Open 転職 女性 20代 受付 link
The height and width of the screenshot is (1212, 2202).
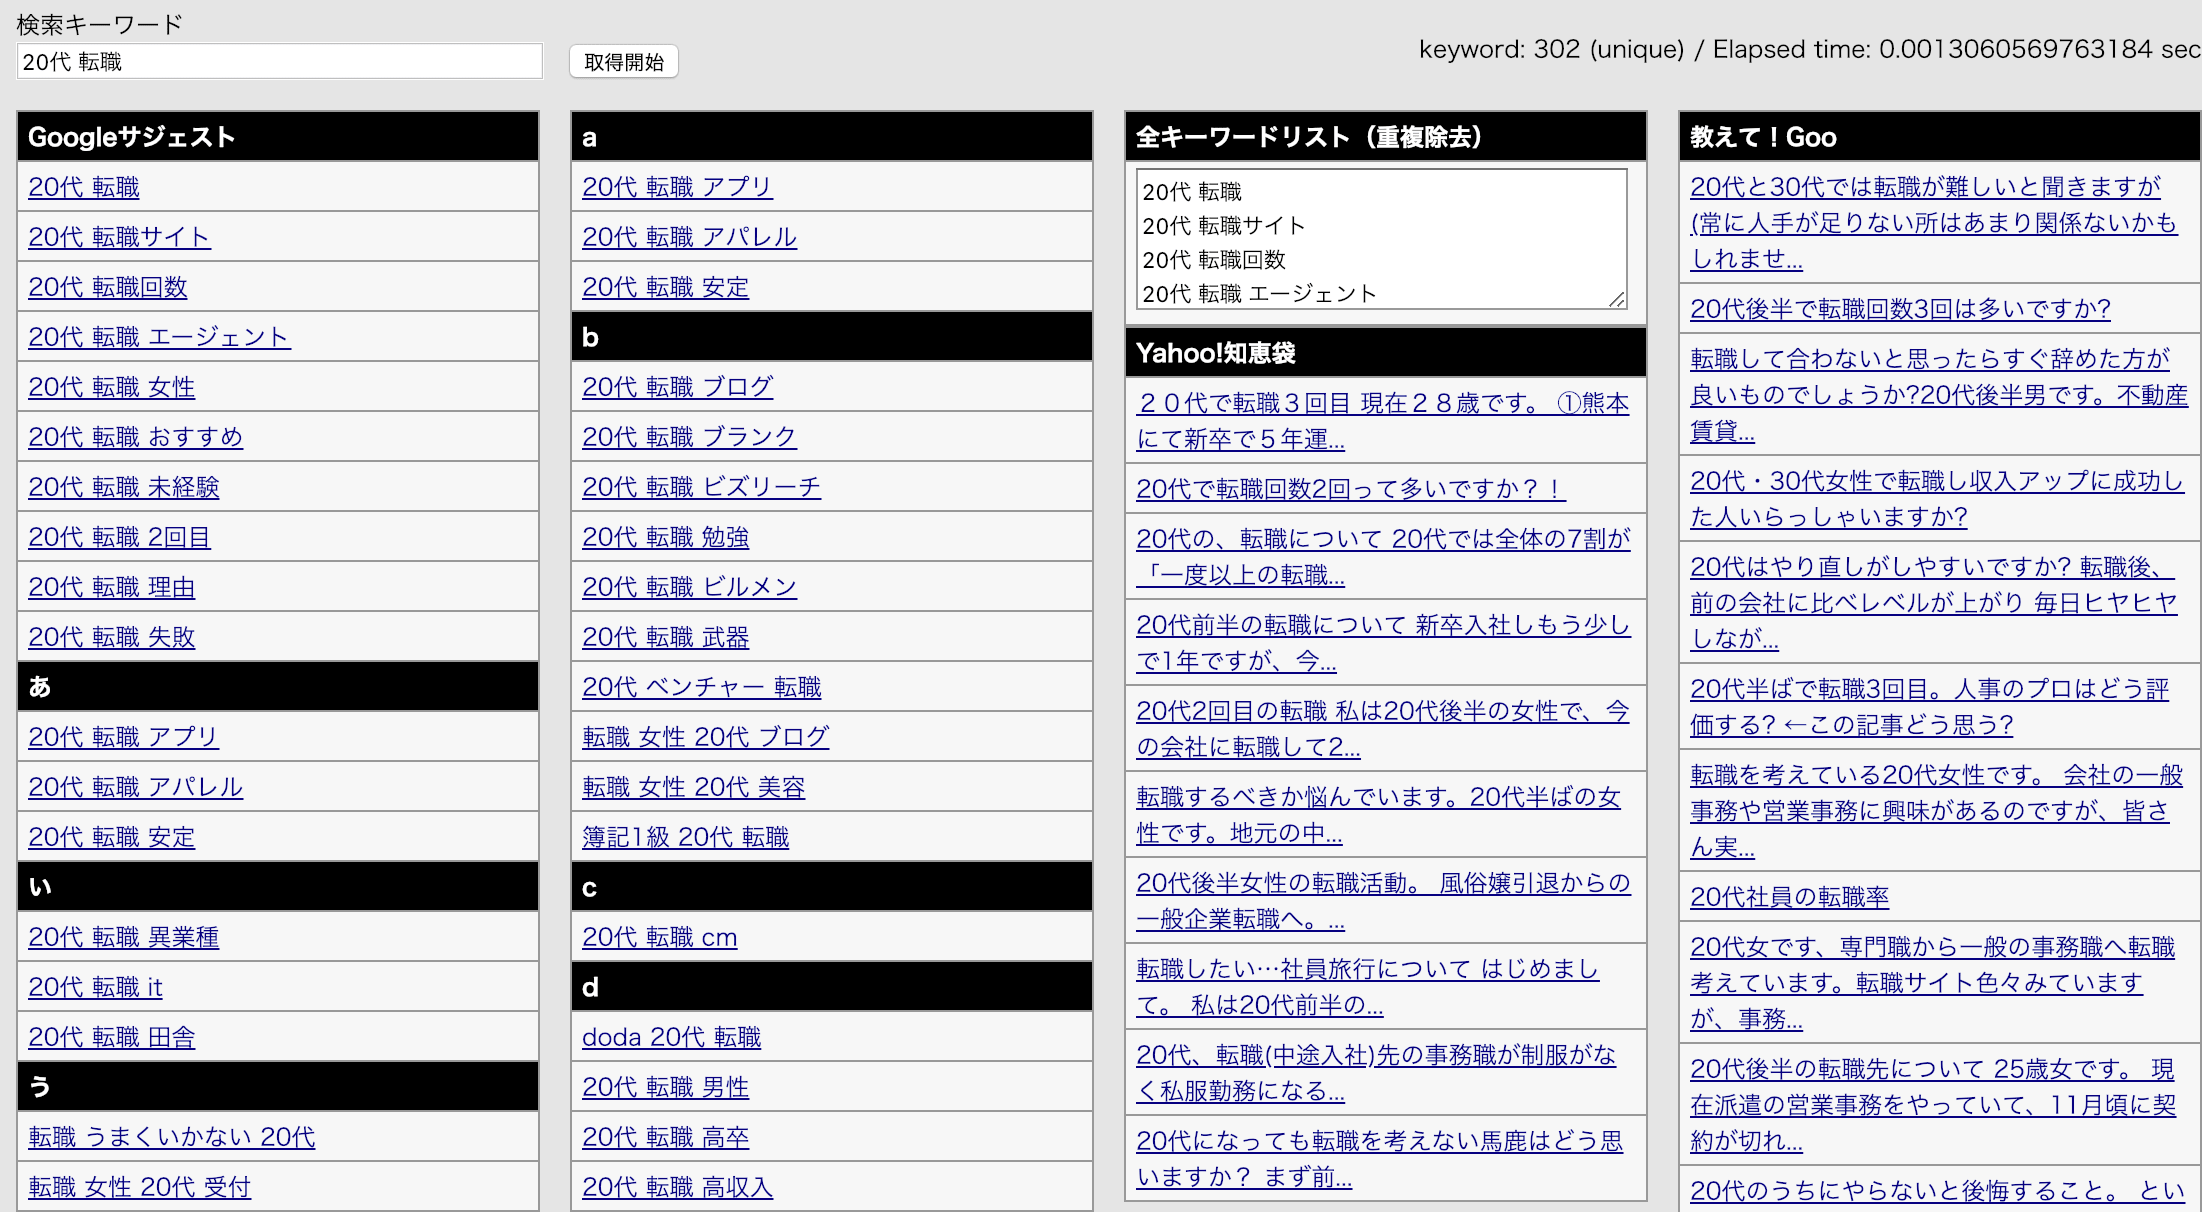click(x=140, y=1187)
